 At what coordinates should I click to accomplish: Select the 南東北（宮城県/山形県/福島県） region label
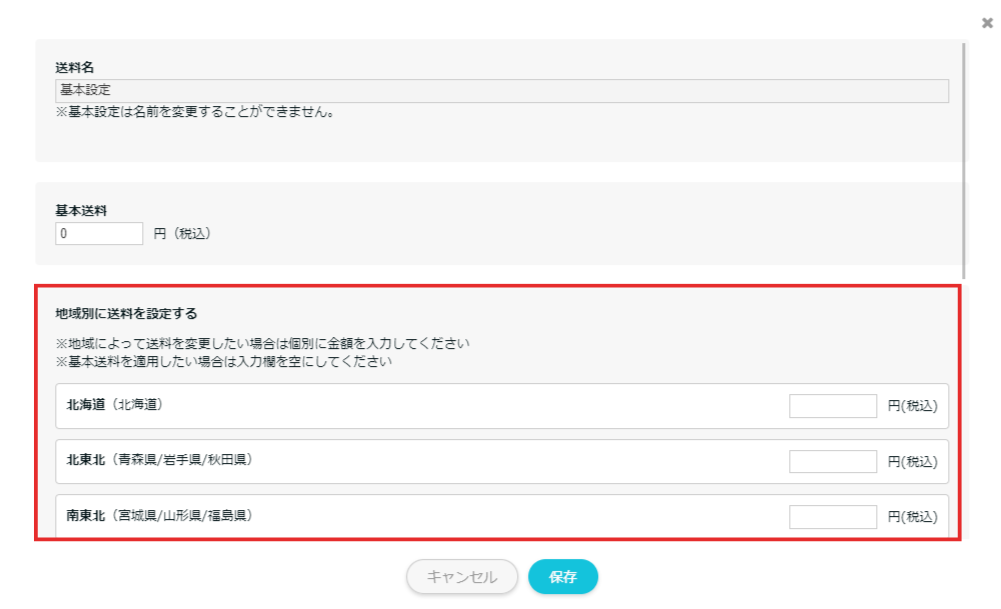pyautogui.click(x=158, y=516)
